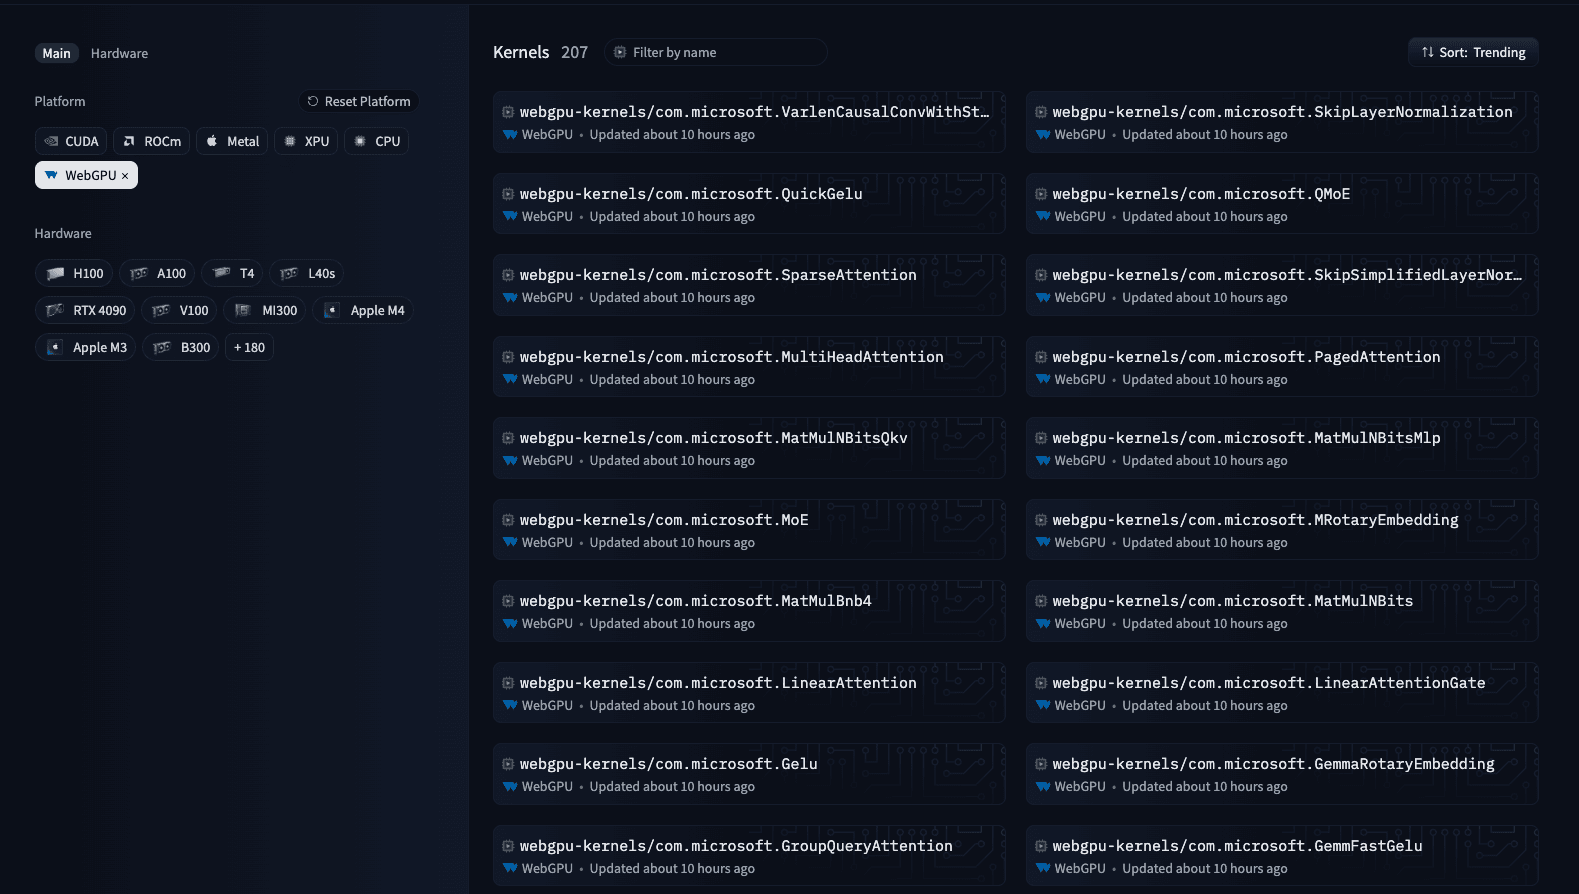Select the ROCm platform filter

152,141
